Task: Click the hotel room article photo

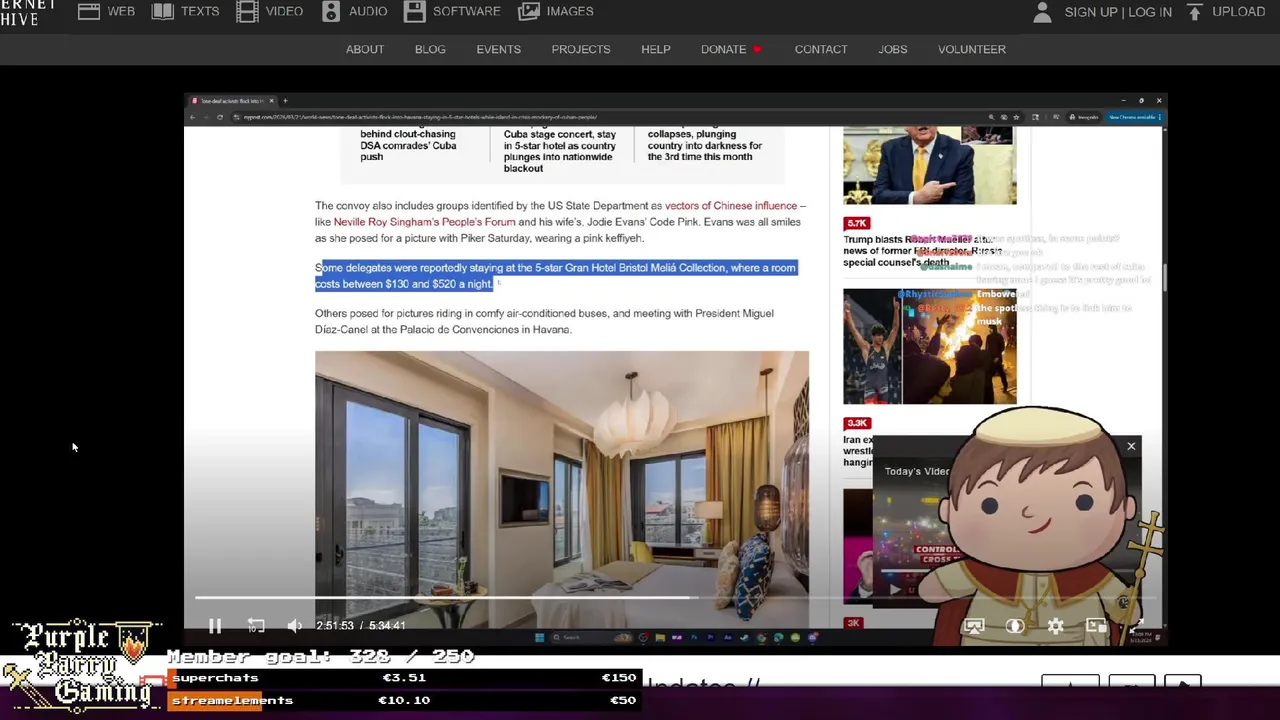Action: coord(562,490)
